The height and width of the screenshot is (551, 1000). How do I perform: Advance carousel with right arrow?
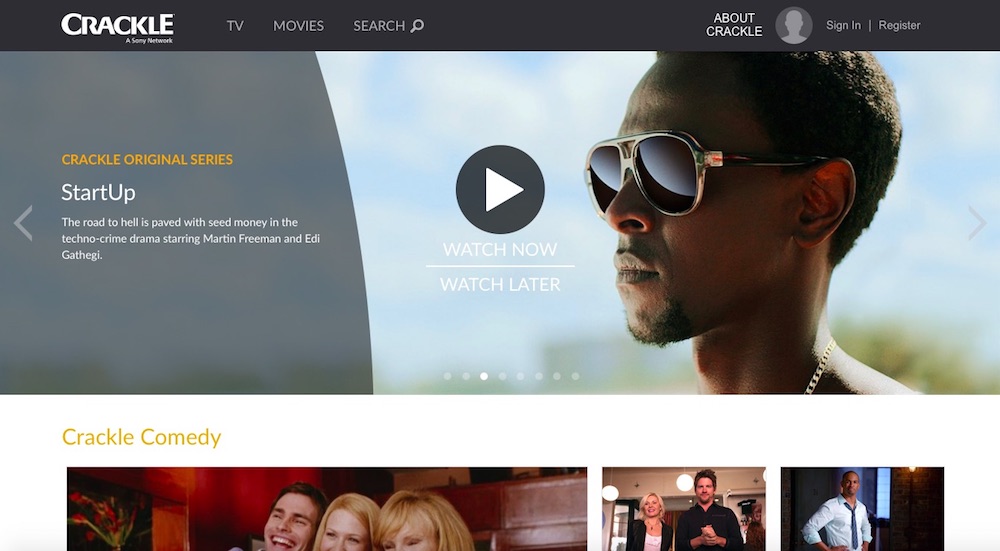977,223
